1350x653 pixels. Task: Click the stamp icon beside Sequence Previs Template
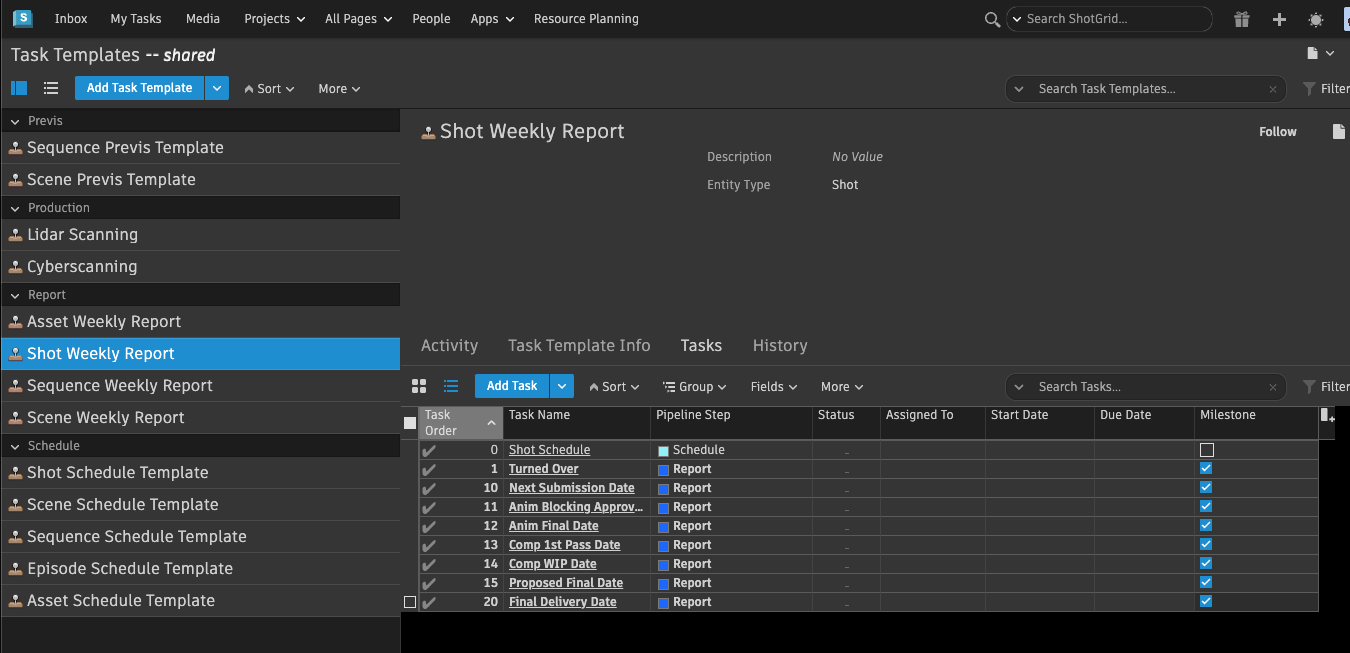[15, 148]
